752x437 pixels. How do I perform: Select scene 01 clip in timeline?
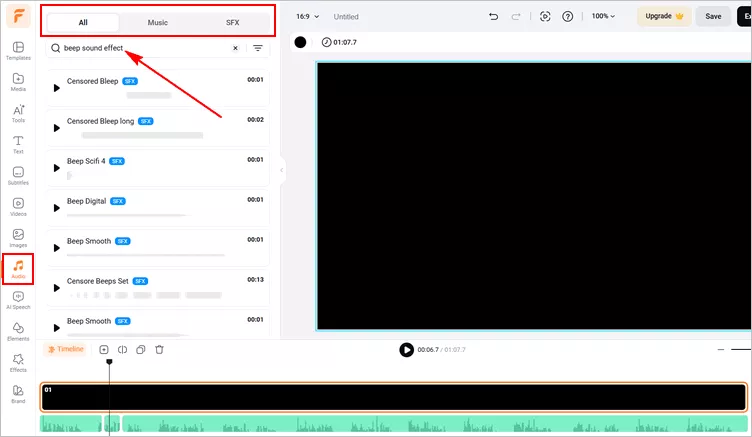393,398
